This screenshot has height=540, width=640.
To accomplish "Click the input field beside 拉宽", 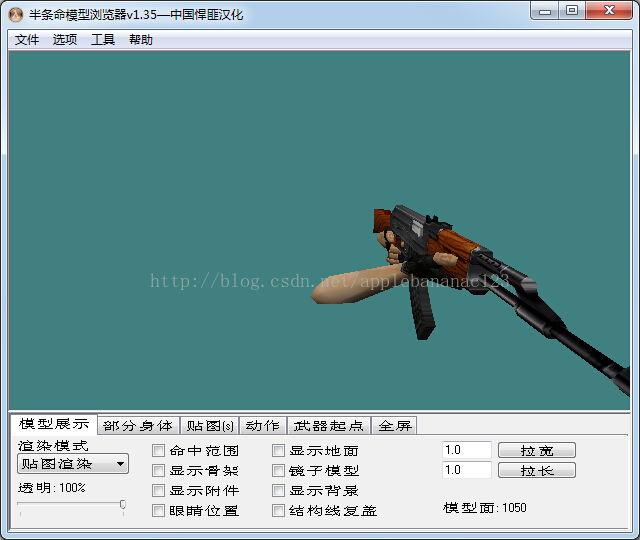I will (467, 450).
